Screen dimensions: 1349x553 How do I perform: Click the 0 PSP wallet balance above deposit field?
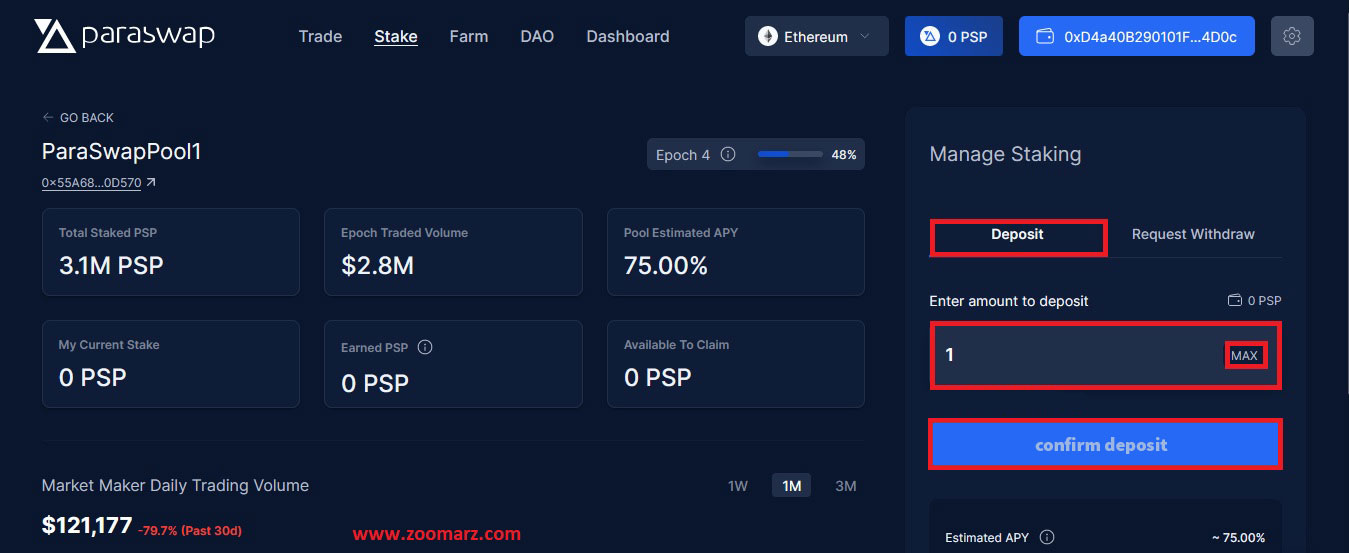(1264, 300)
